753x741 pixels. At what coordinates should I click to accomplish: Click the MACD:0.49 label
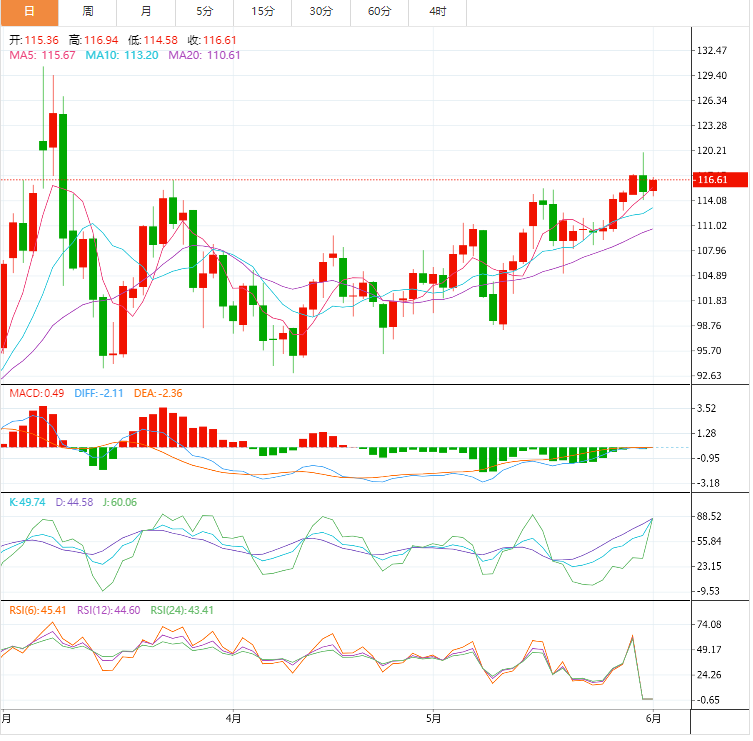36,393
